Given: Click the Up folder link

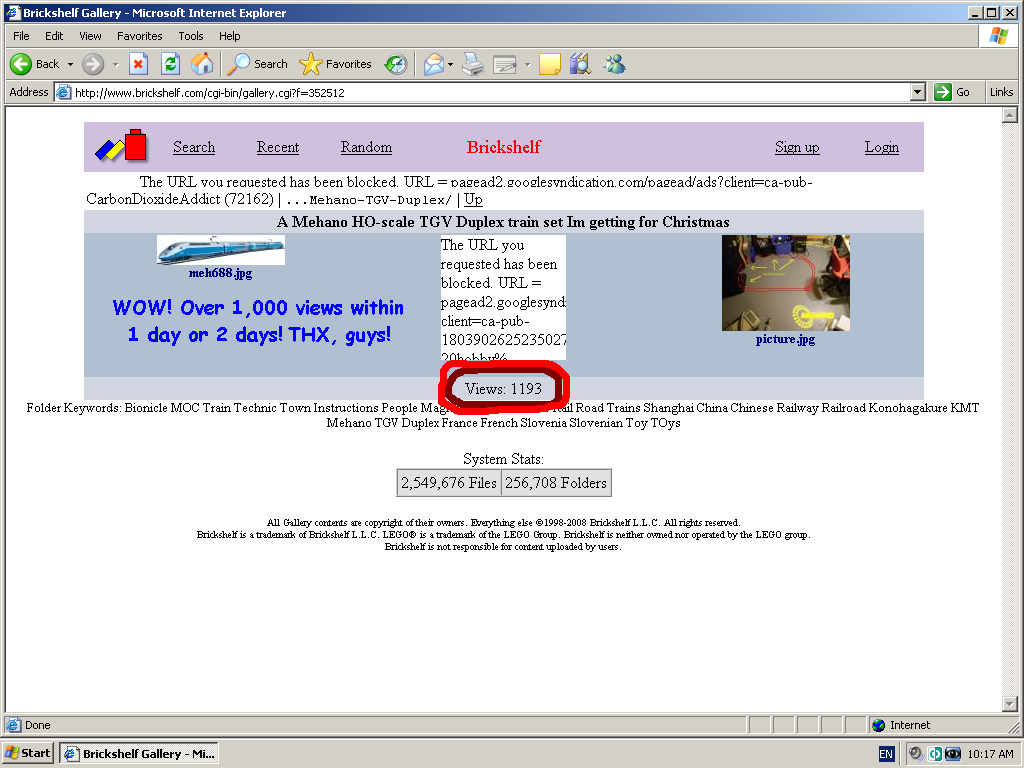Looking at the screenshot, I should [473, 199].
